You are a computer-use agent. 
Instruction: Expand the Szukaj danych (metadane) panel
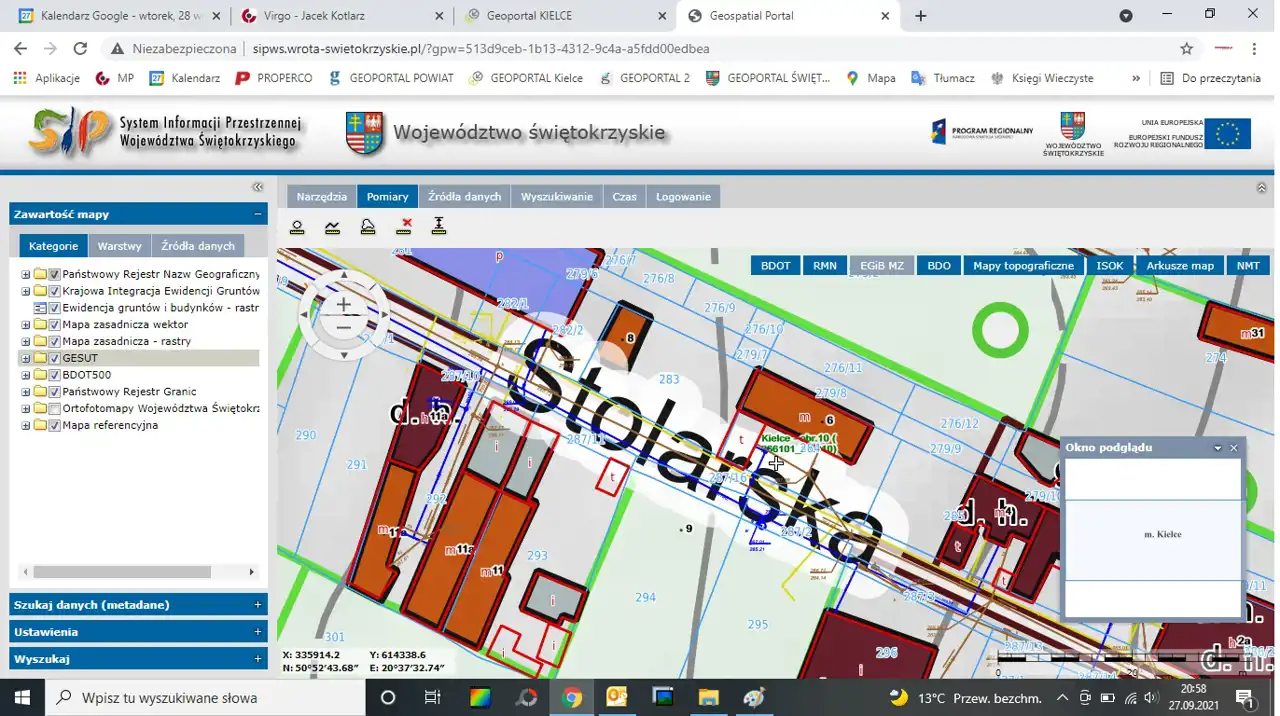coord(257,605)
